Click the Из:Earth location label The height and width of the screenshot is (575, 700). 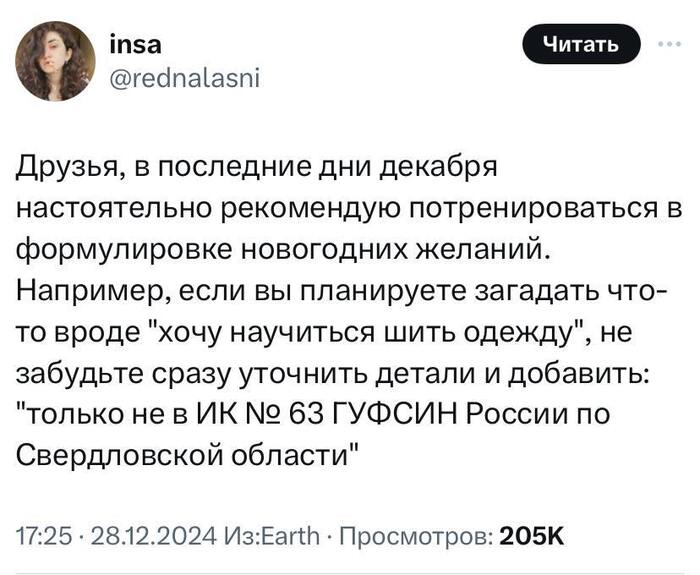coord(273,536)
